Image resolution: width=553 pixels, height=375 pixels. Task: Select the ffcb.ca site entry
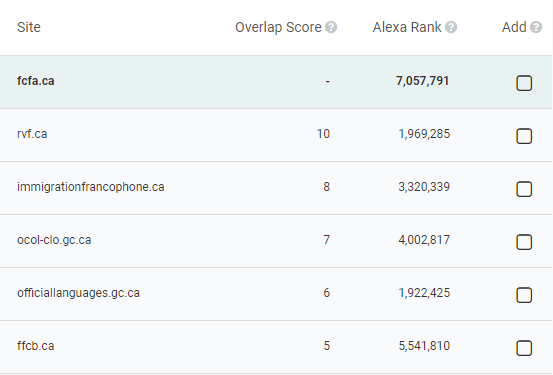click(36, 346)
